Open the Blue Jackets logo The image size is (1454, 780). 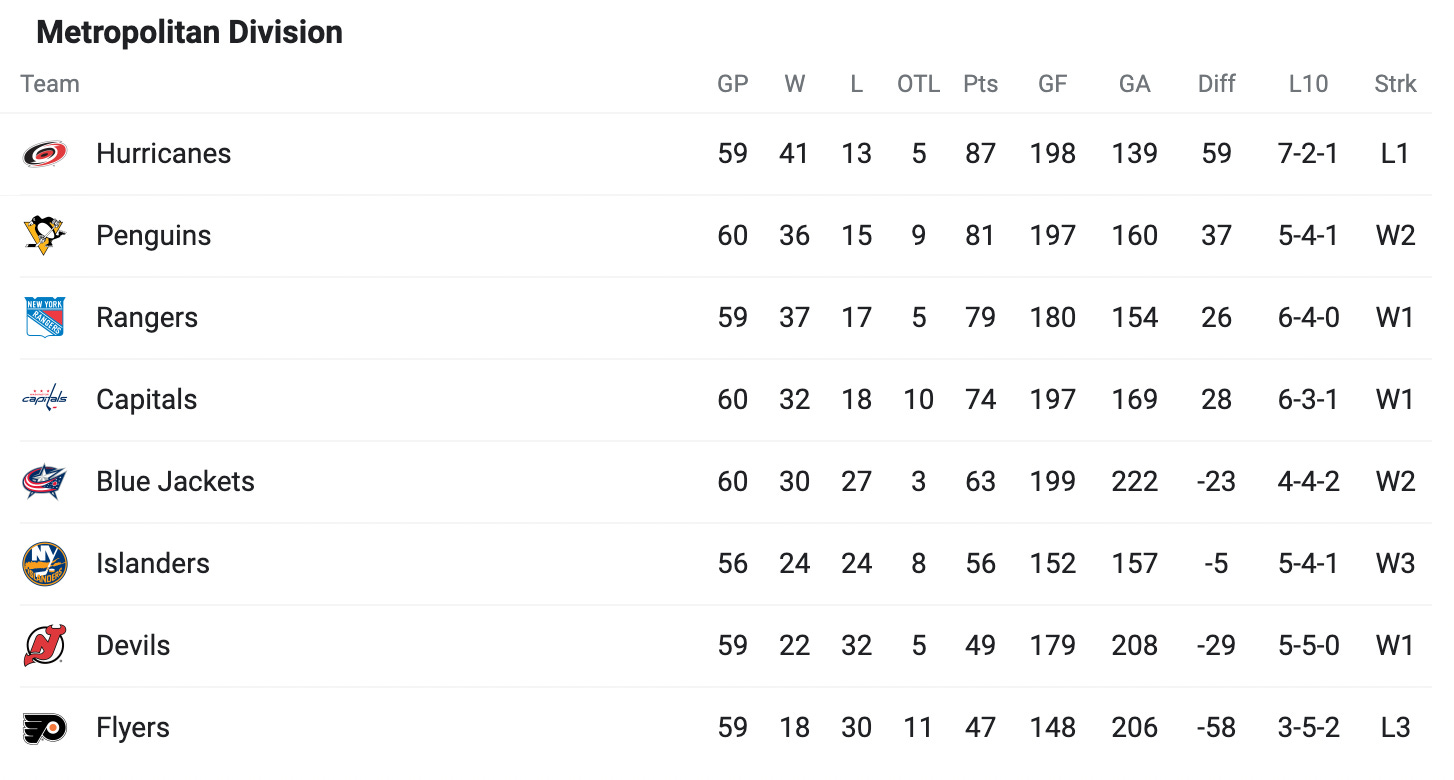[44, 482]
